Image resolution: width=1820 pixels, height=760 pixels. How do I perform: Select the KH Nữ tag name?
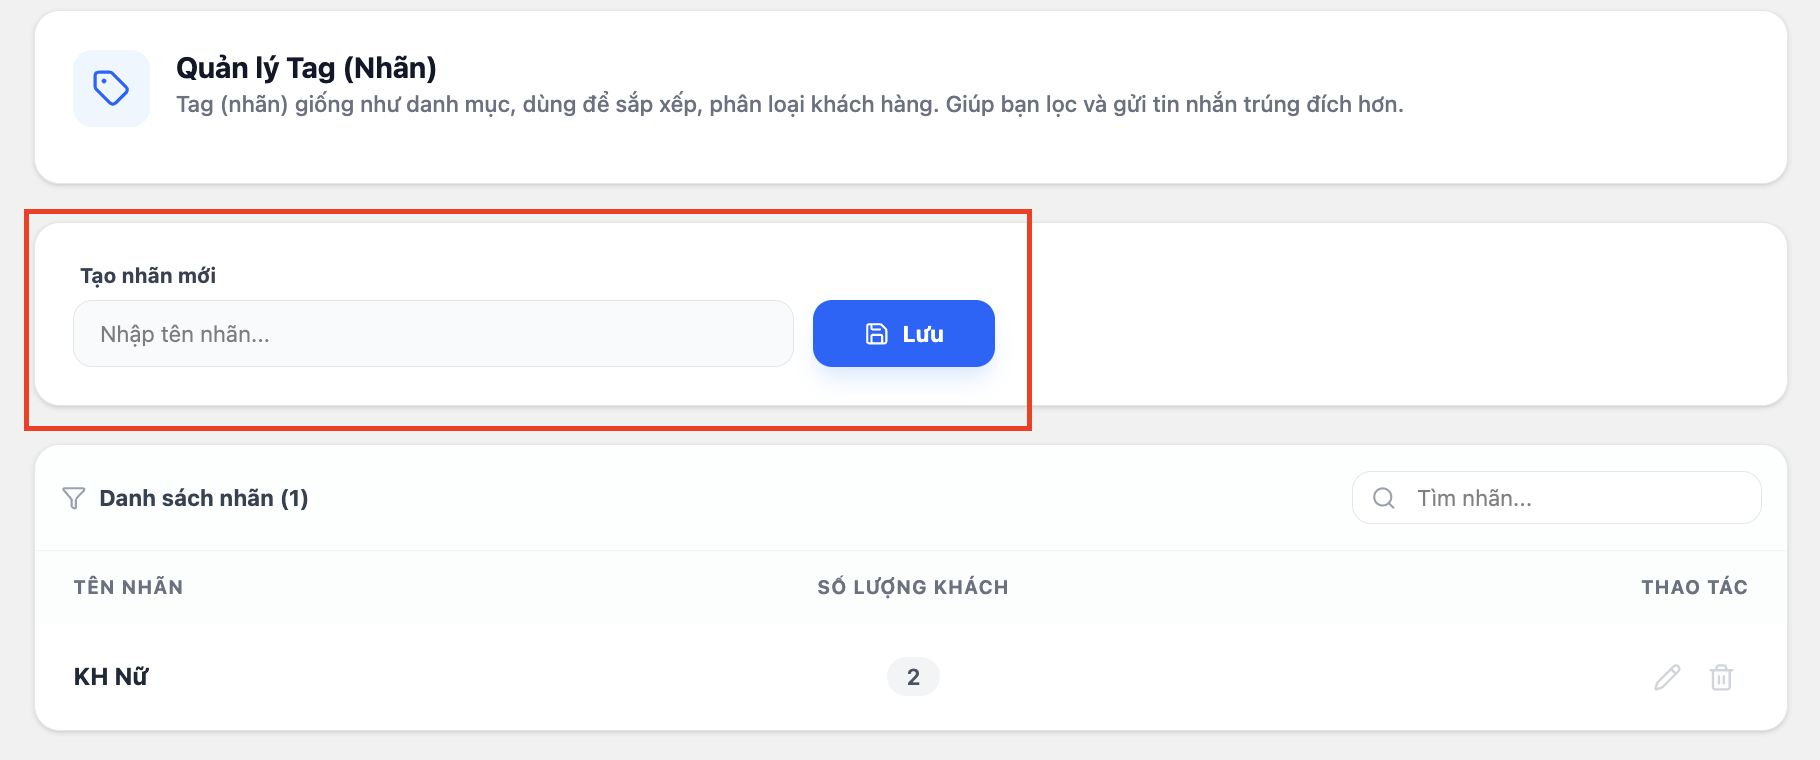click(x=111, y=677)
